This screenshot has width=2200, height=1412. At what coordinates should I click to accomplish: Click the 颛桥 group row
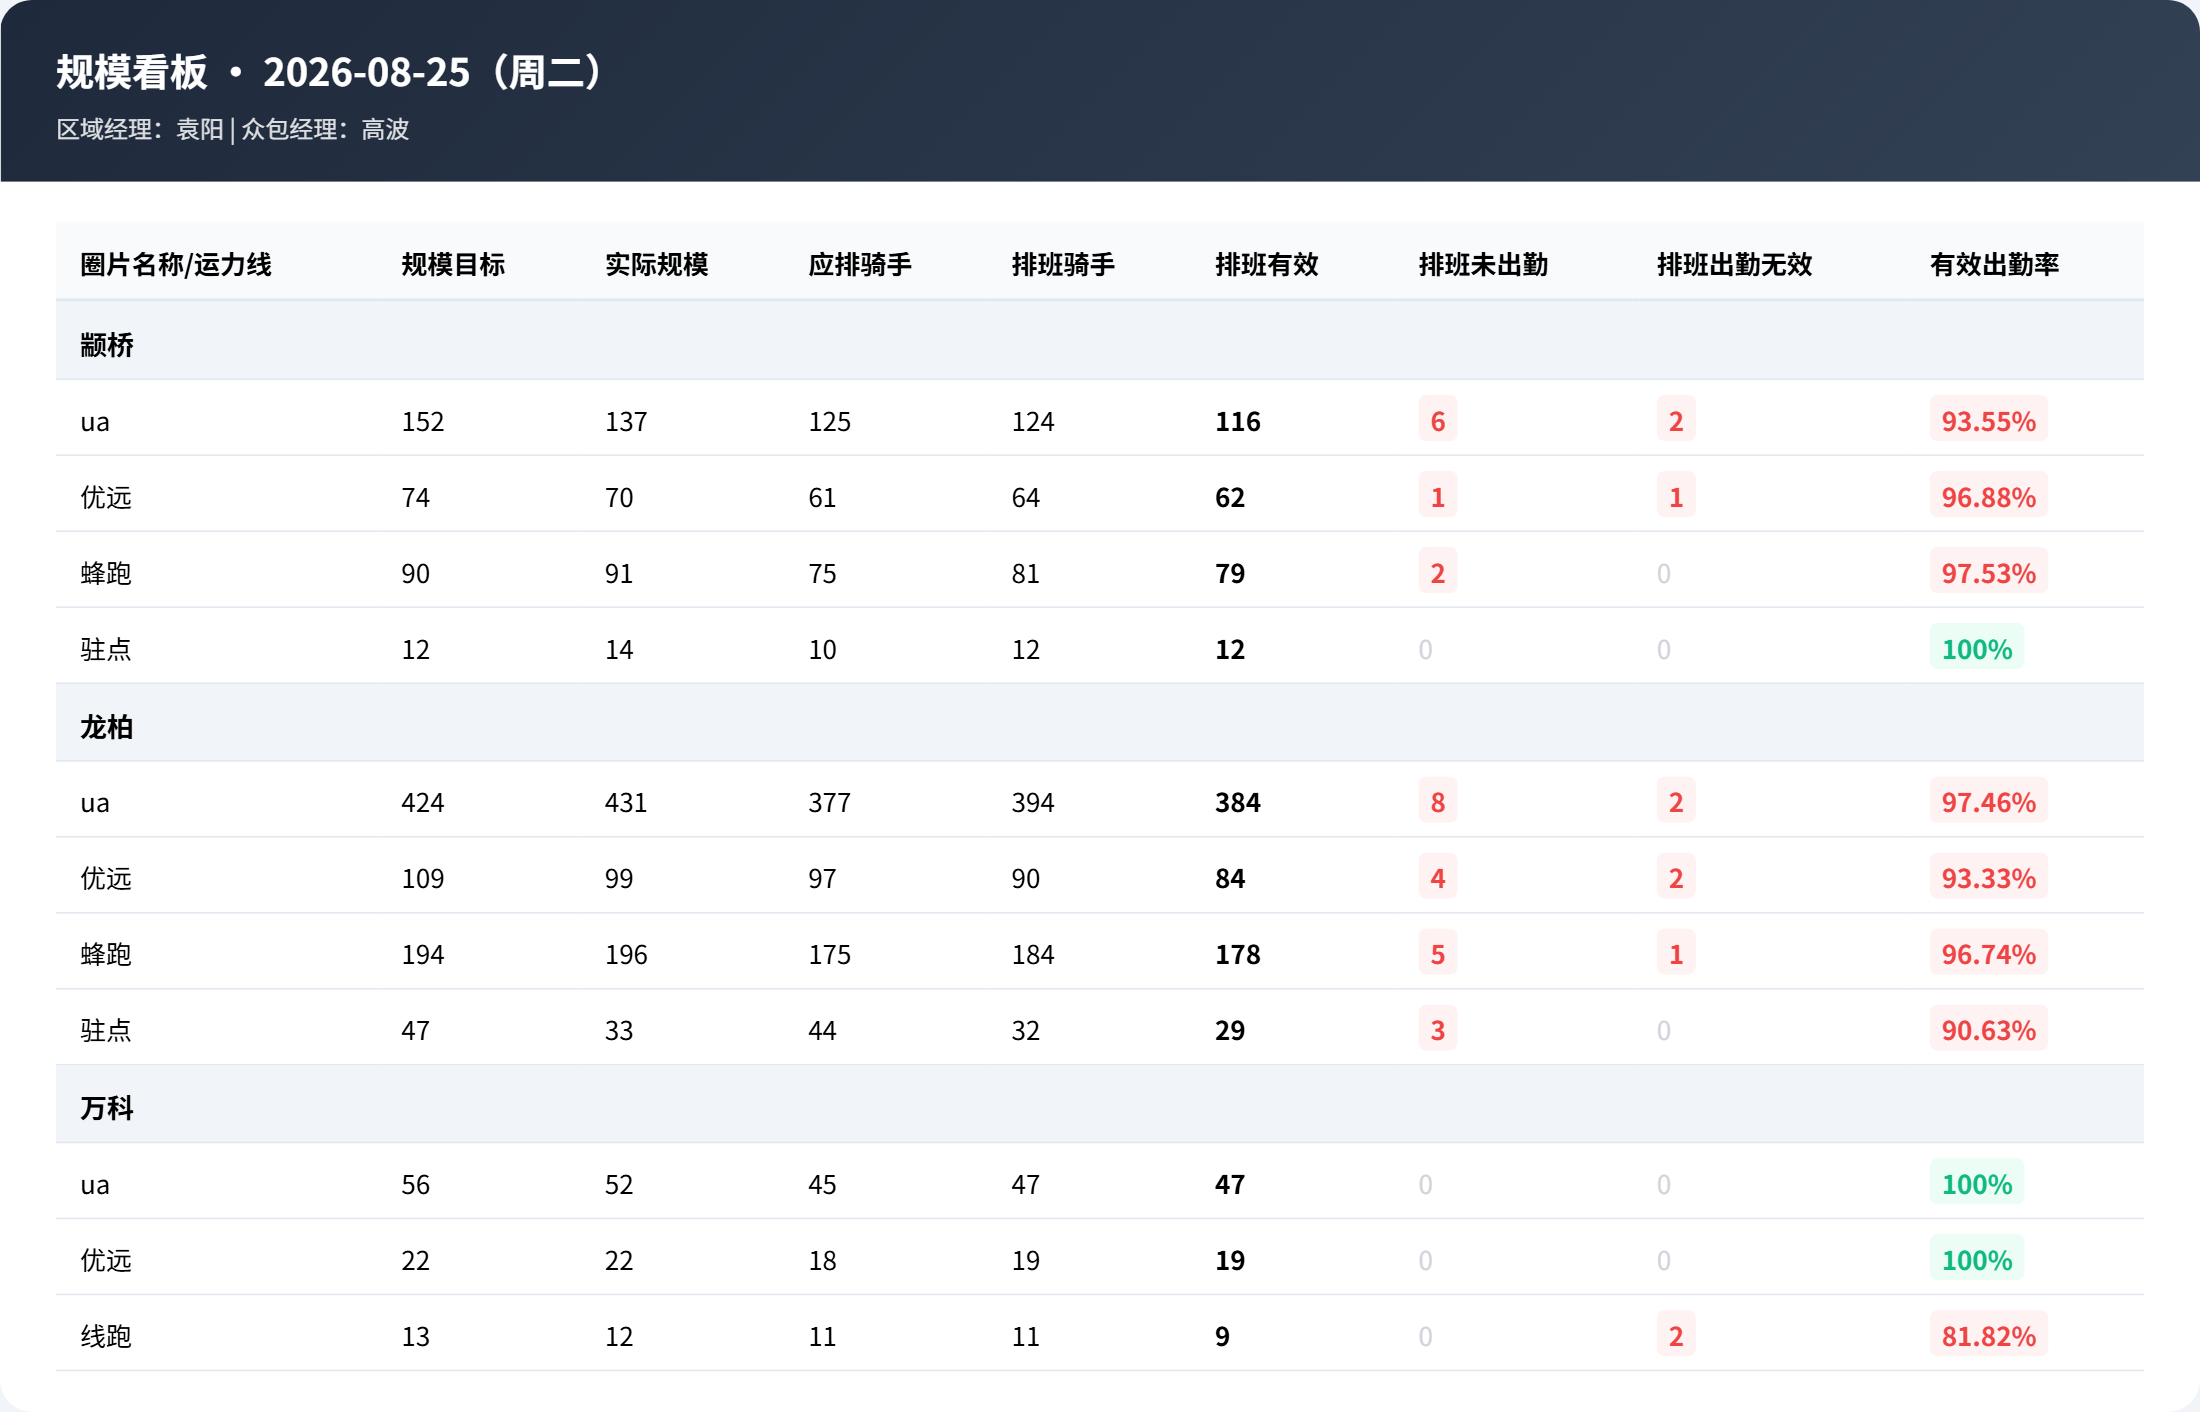1100,341
